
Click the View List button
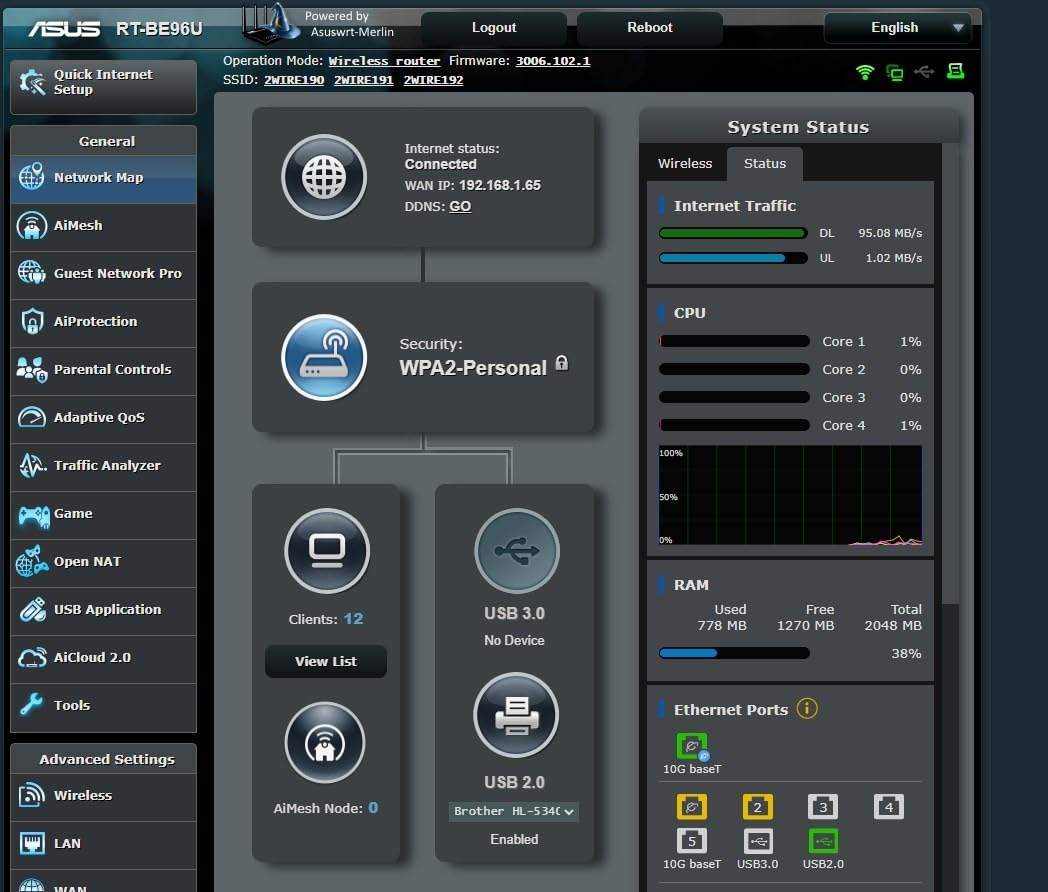point(325,661)
